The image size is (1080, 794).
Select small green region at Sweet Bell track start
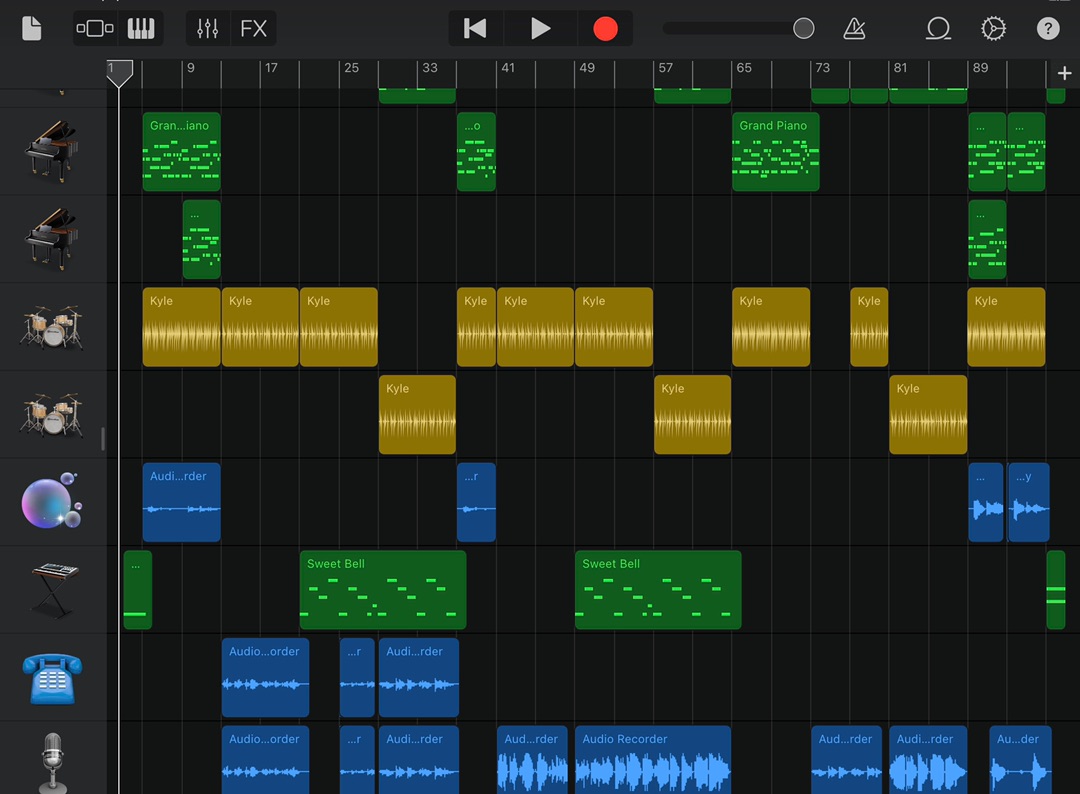[138, 589]
